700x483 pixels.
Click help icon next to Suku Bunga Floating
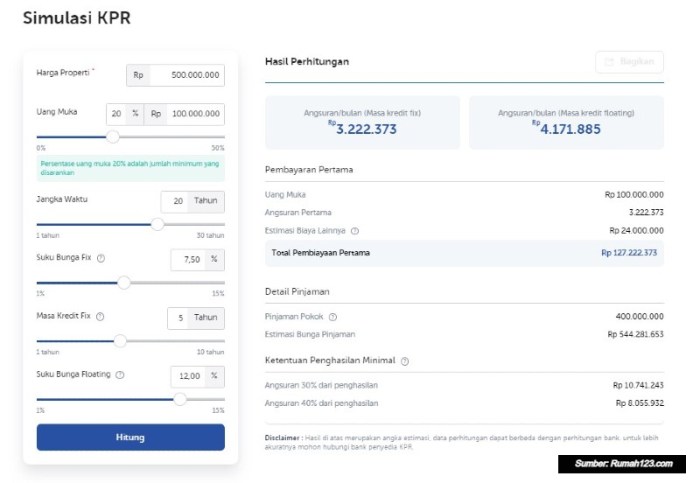[120, 375]
